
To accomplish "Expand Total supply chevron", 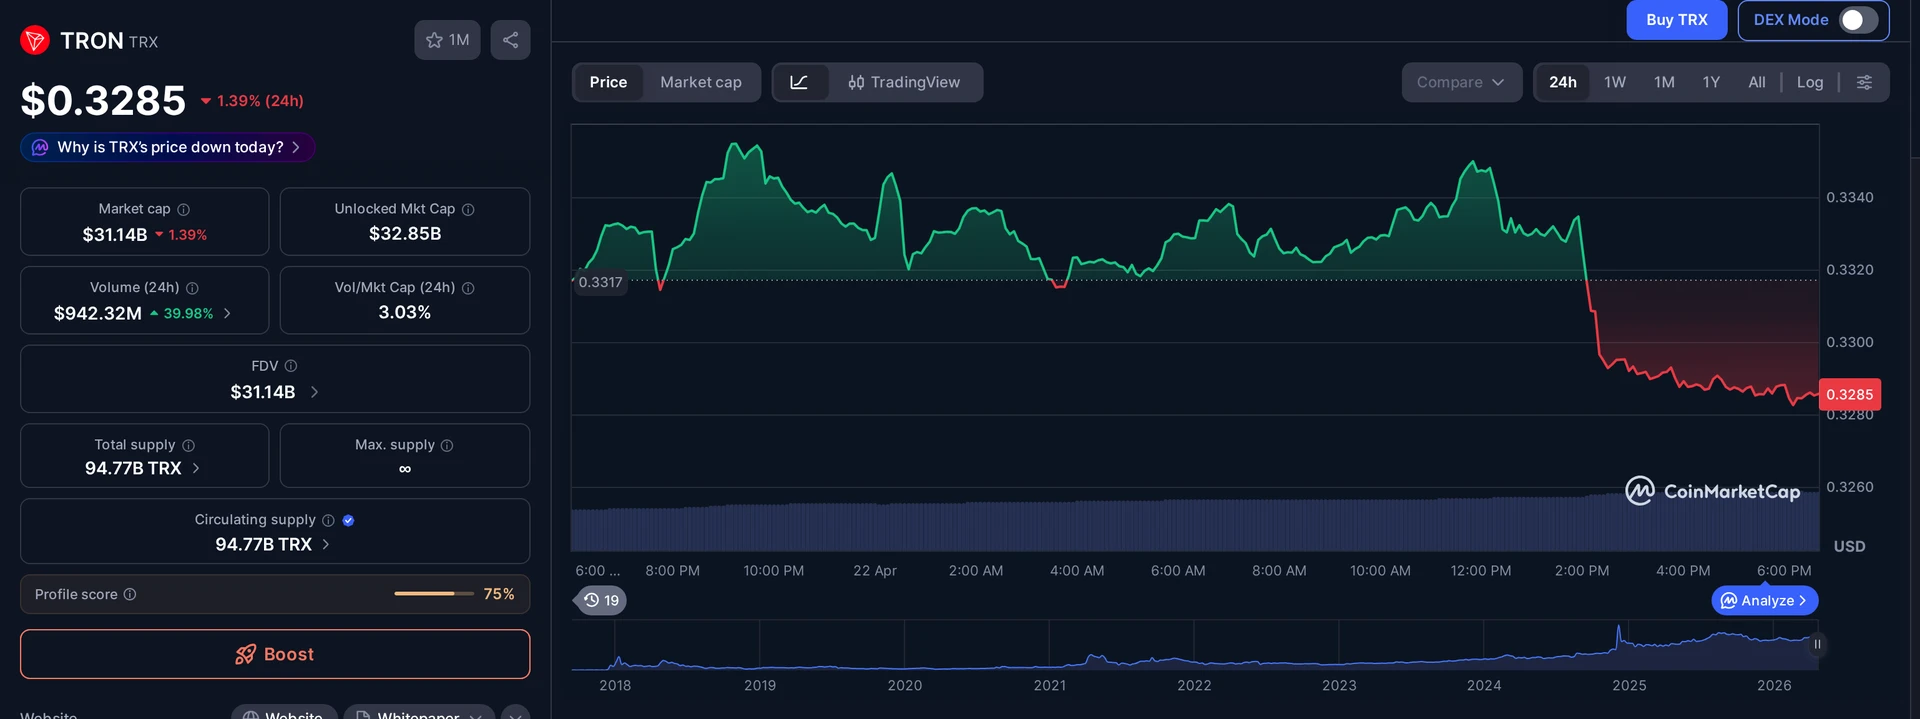I will click(x=196, y=468).
